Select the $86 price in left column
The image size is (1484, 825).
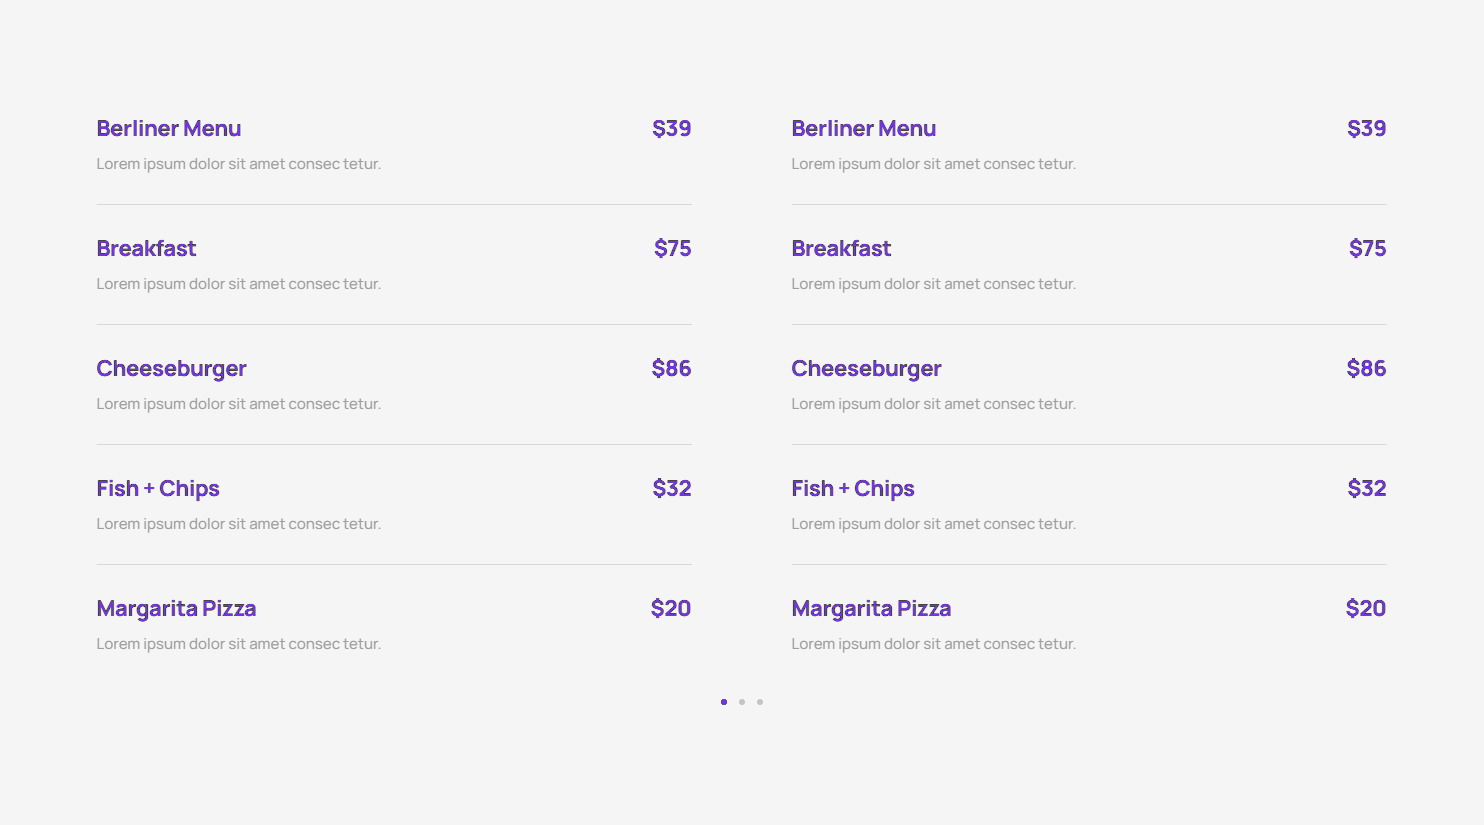[672, 369]
